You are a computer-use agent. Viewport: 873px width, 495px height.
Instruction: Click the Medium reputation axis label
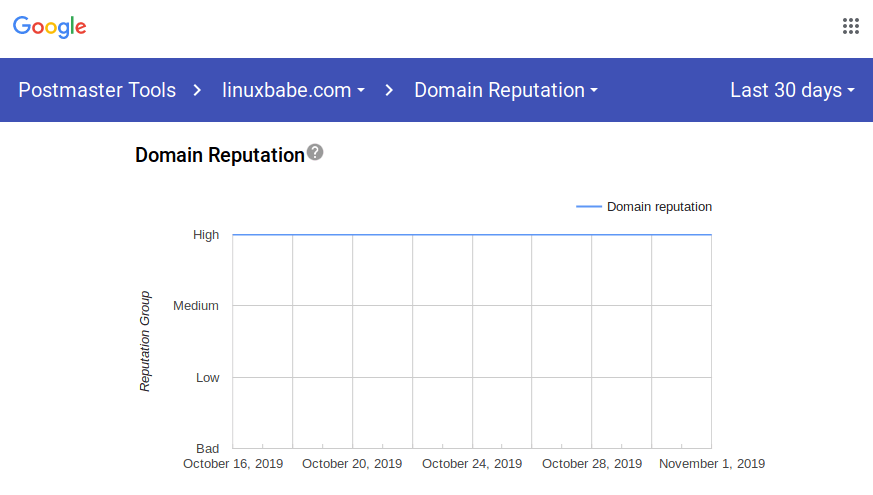click(196, 306)
